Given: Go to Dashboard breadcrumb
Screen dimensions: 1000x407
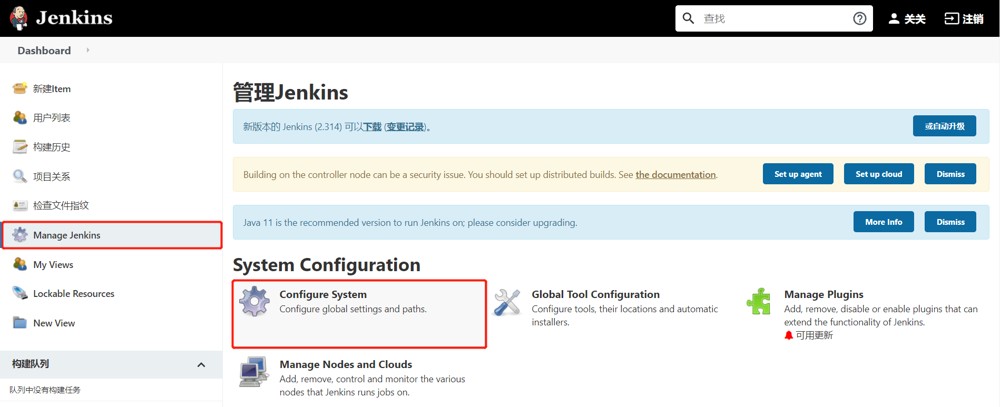Looking at the screenshot, I should (44, 50).
